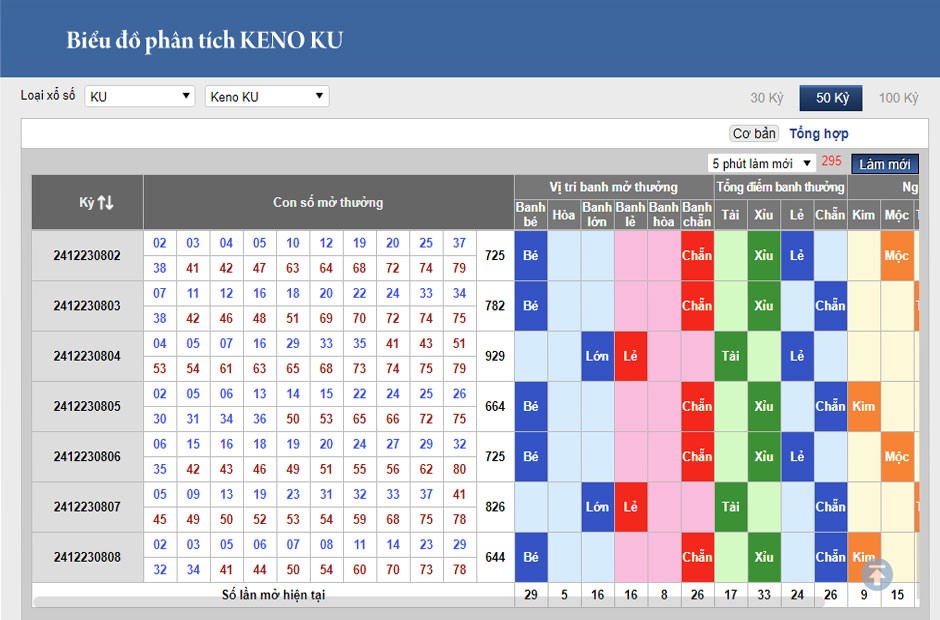Image resolution: width=940 pixels, height=620 pixels.
Task: Click the Loại xổ số label
Action: click(x=48, y=95)
